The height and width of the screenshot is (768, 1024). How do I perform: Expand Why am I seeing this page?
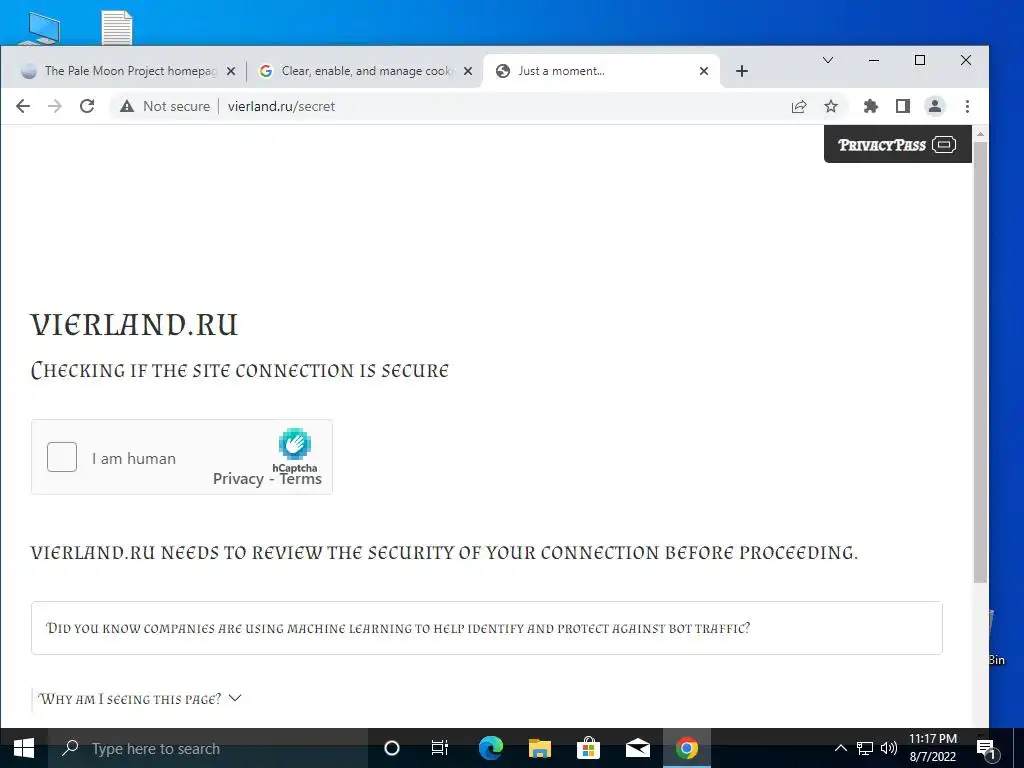pos(140,699)
